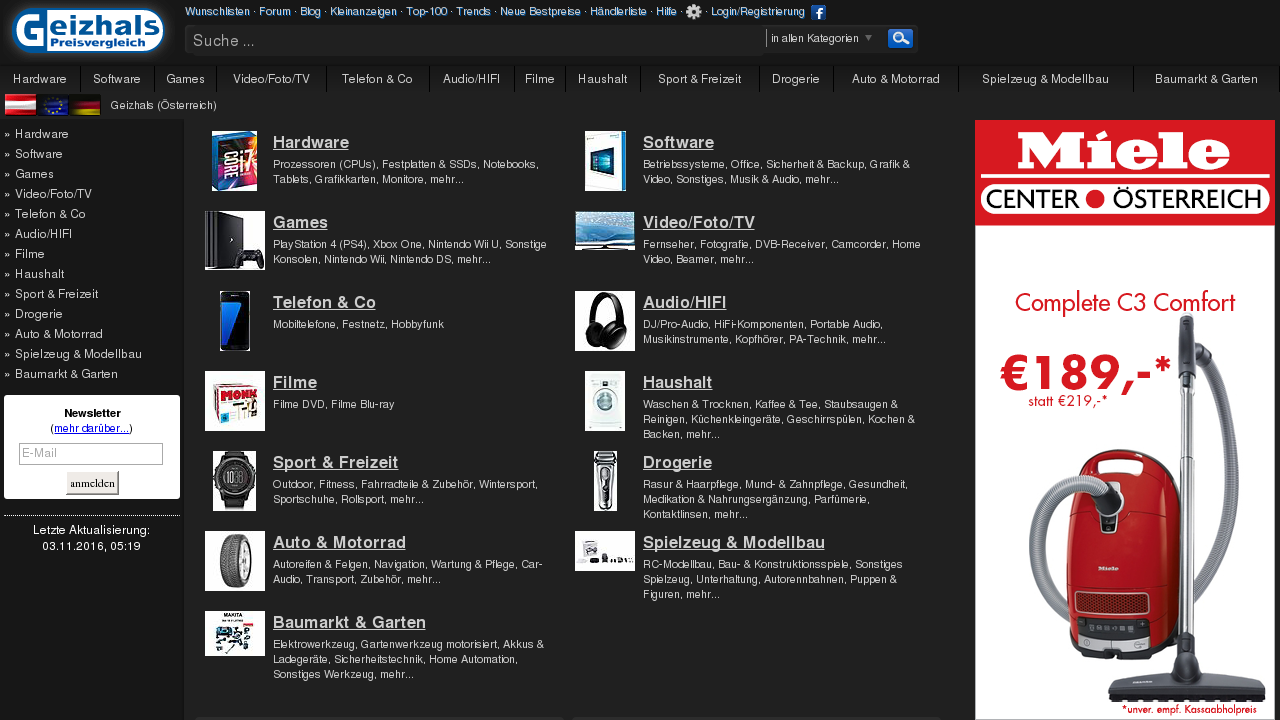Open the settings gear icon
The width and height of the screenshot is (1280, 720).
tap(693, 12)
